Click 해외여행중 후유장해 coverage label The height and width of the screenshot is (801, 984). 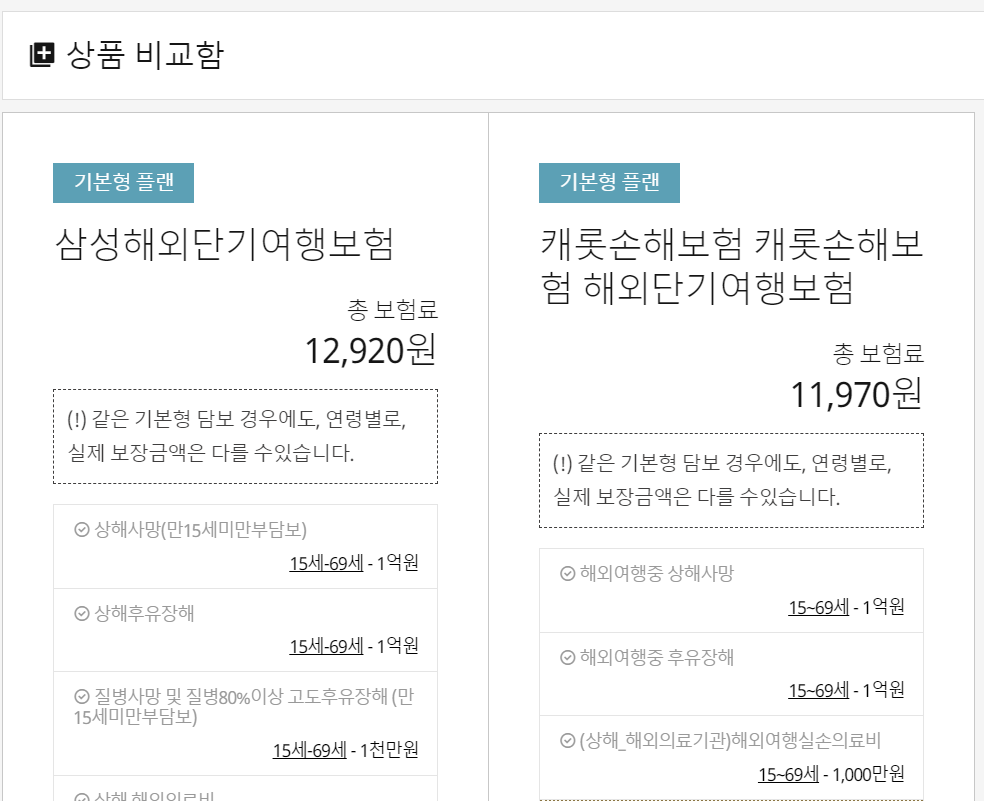(656, 657)
